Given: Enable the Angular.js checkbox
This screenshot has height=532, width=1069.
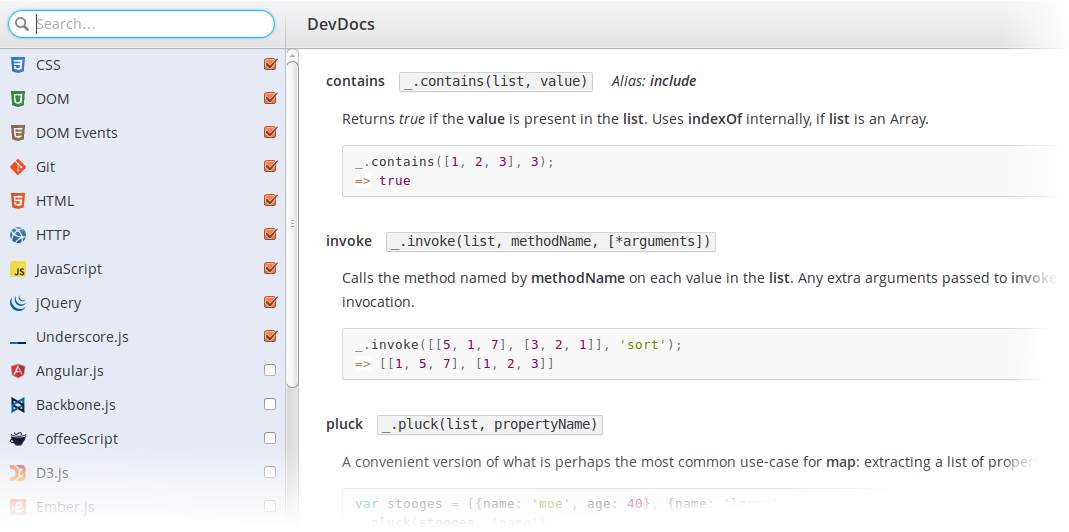Looking at the screenshot, I should (270, 371).
